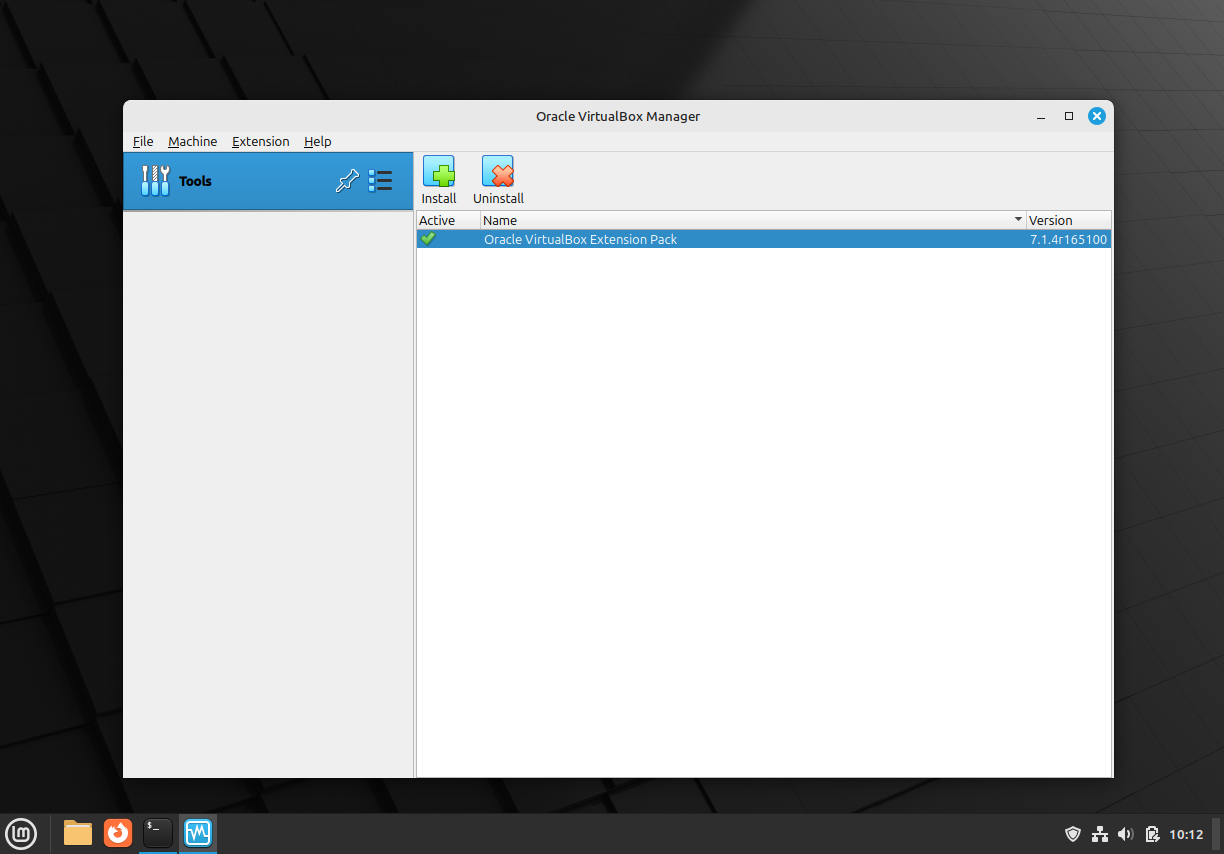Launch Firefox from the taskbar
This screenshot has height=854, width=1224.
118,833
